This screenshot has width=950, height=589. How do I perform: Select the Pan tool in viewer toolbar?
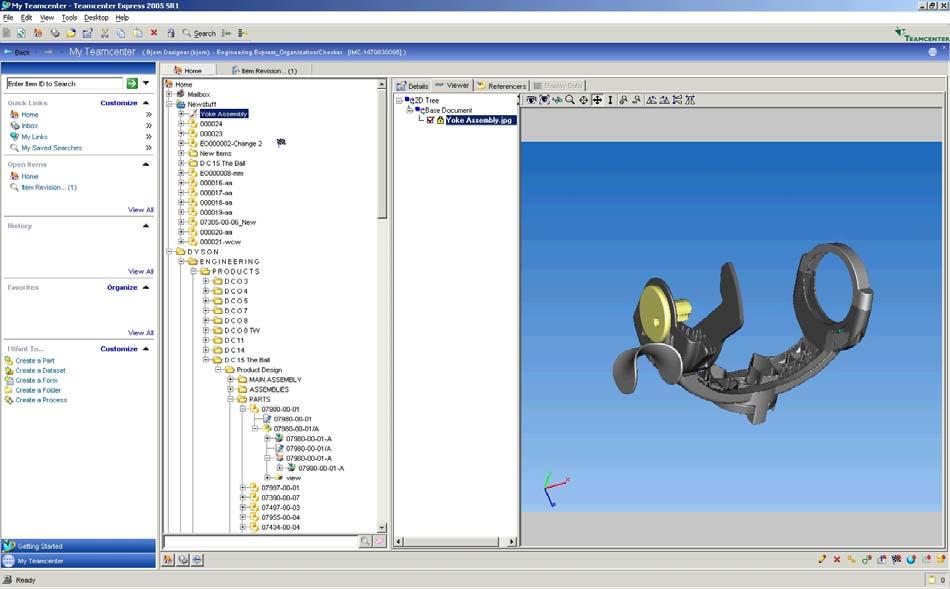pyautogui.click(x=597, y=100)
